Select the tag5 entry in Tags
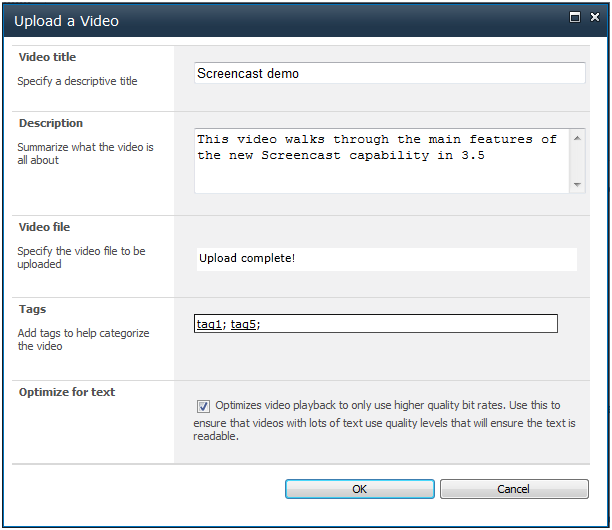Viewport: 612px width, 530px height. click(244, 324)
